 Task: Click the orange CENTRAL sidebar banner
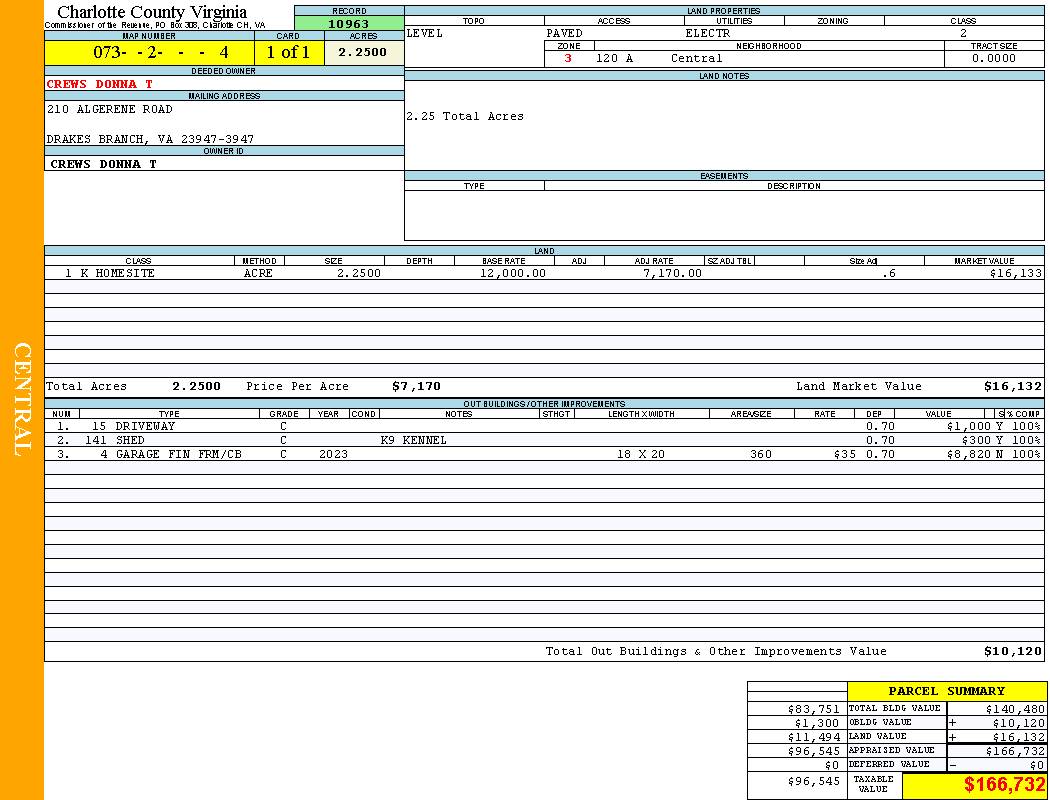point(22,400)
